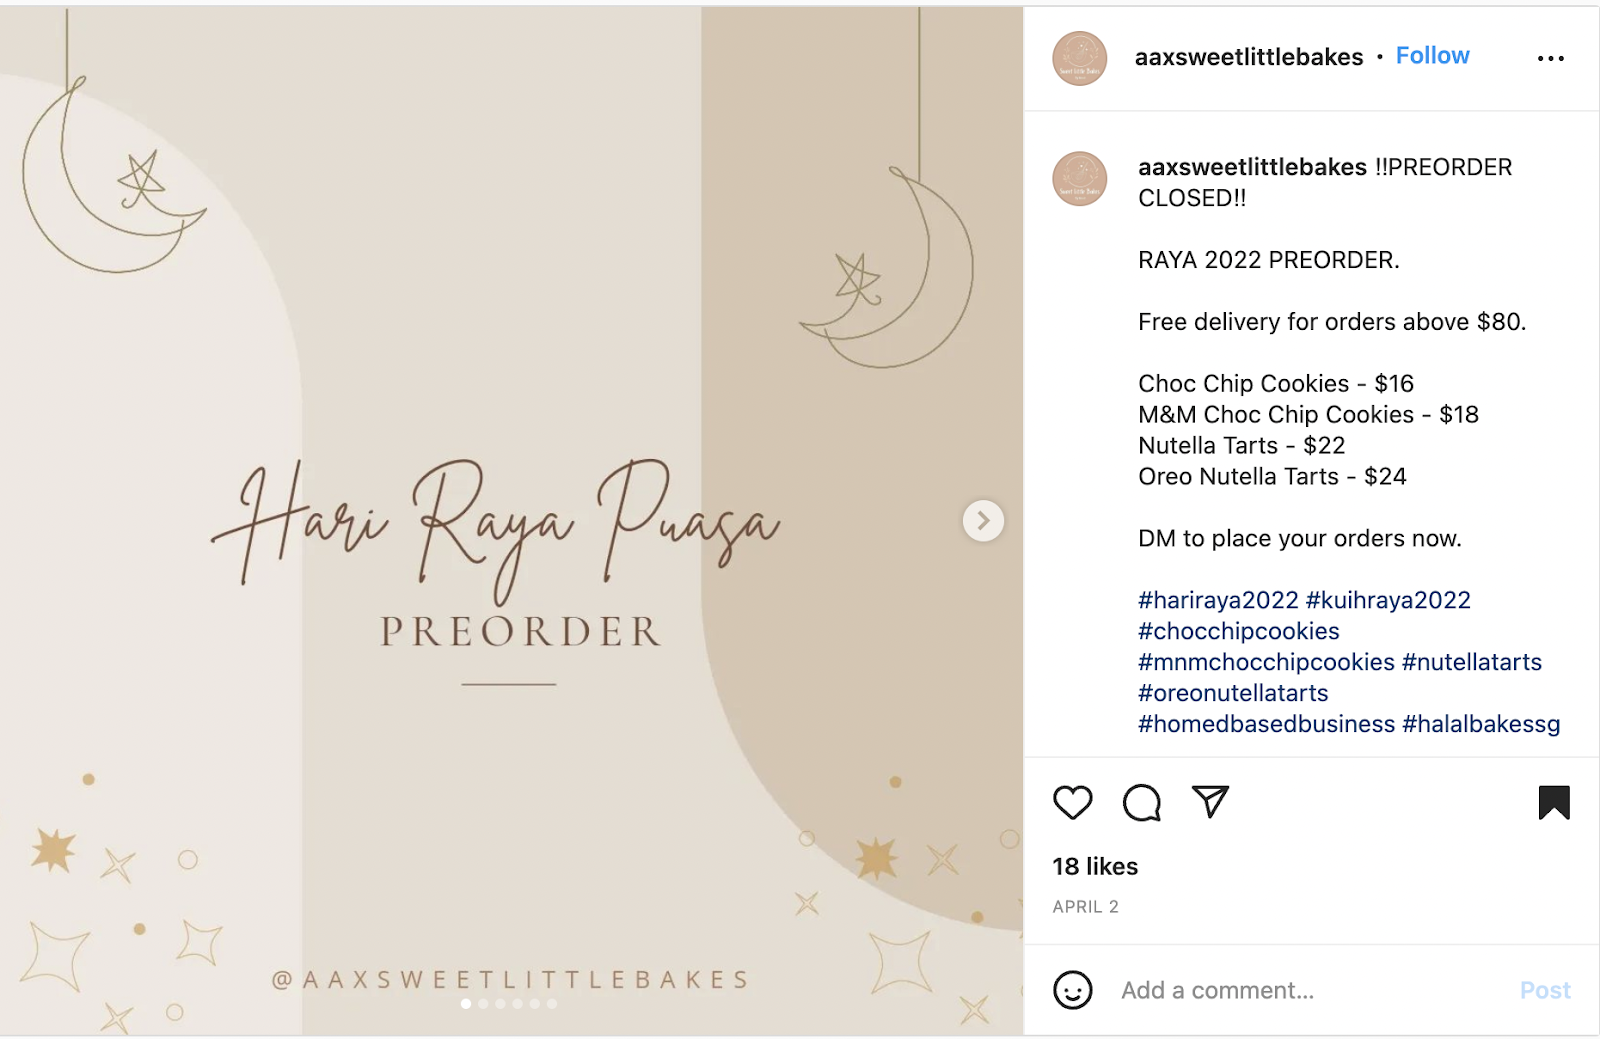Open aaxsweetlittlebakes username in header
Viewport: 1600px width, 1039px height.
click(1249, 57)
